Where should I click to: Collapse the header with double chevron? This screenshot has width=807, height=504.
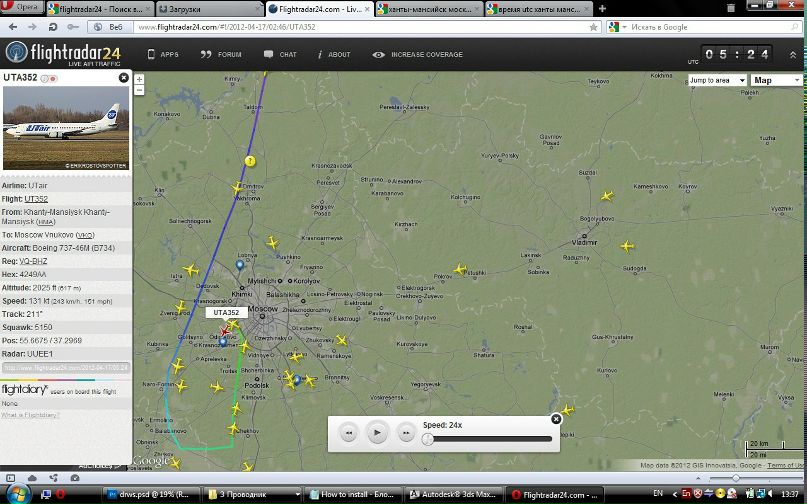click(x=793, y=55)
